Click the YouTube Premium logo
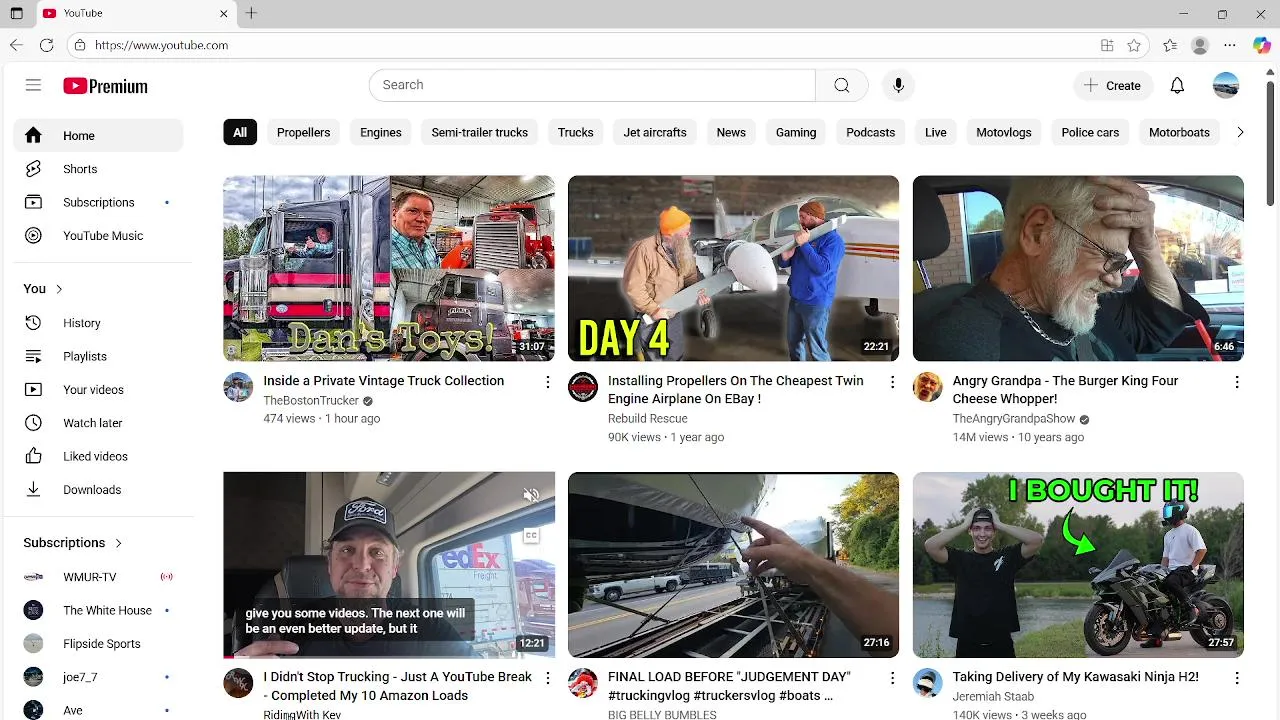 click(105, 86)
